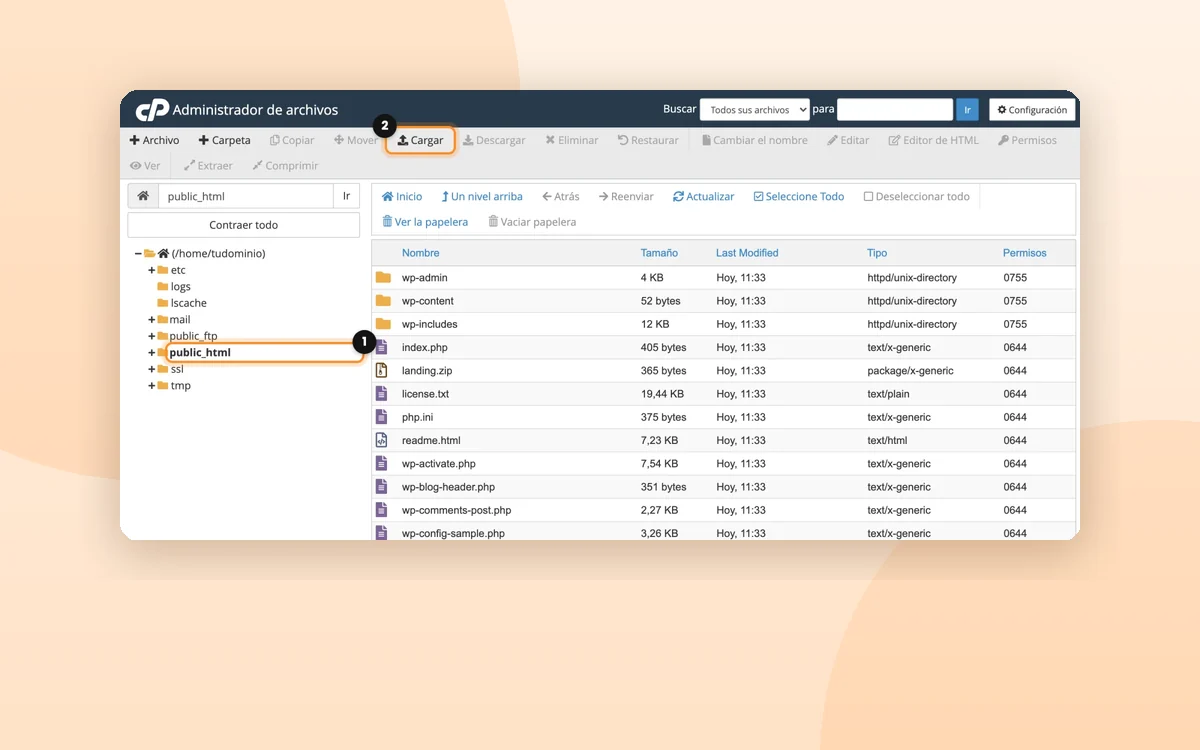The width and height of the screenshot is (1200, 750).
Task: Select wp-comments-post.php file name
Action: click(x=456, y=510)
